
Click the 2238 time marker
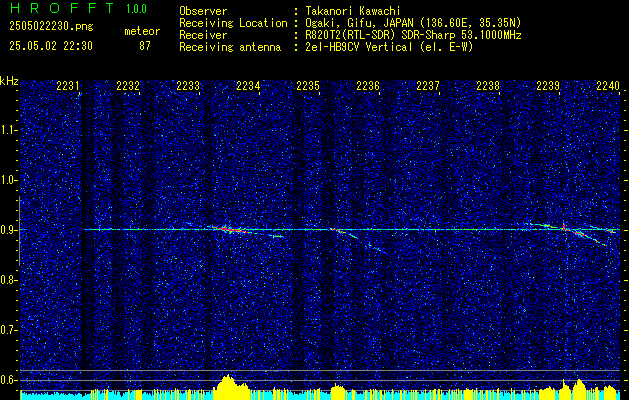click(488, 85)
